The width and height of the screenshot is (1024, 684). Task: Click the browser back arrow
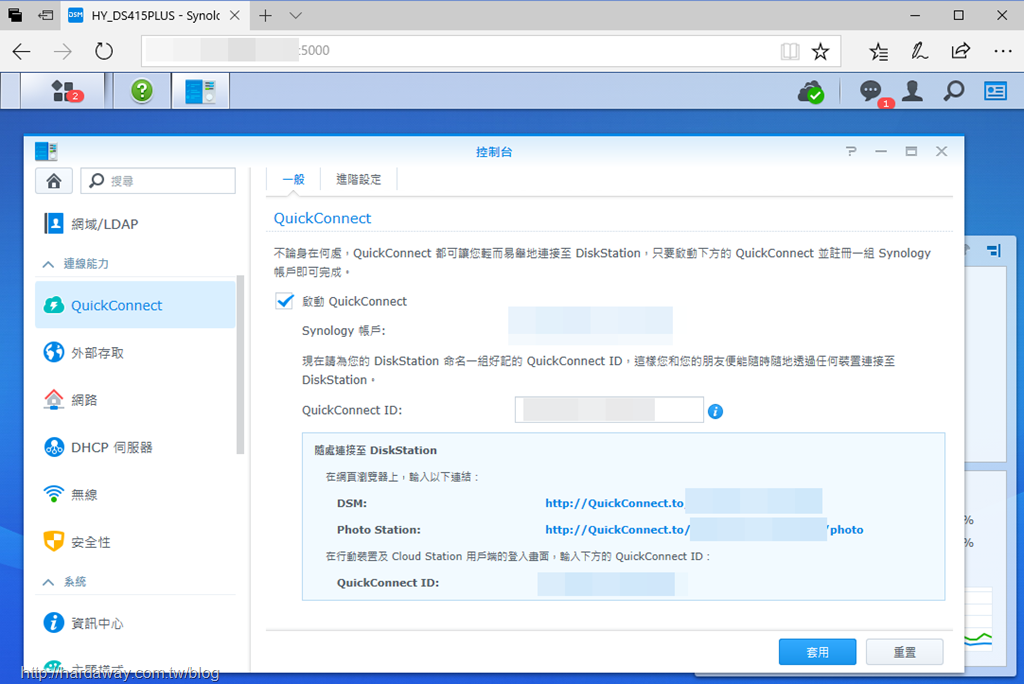point(22,51)
